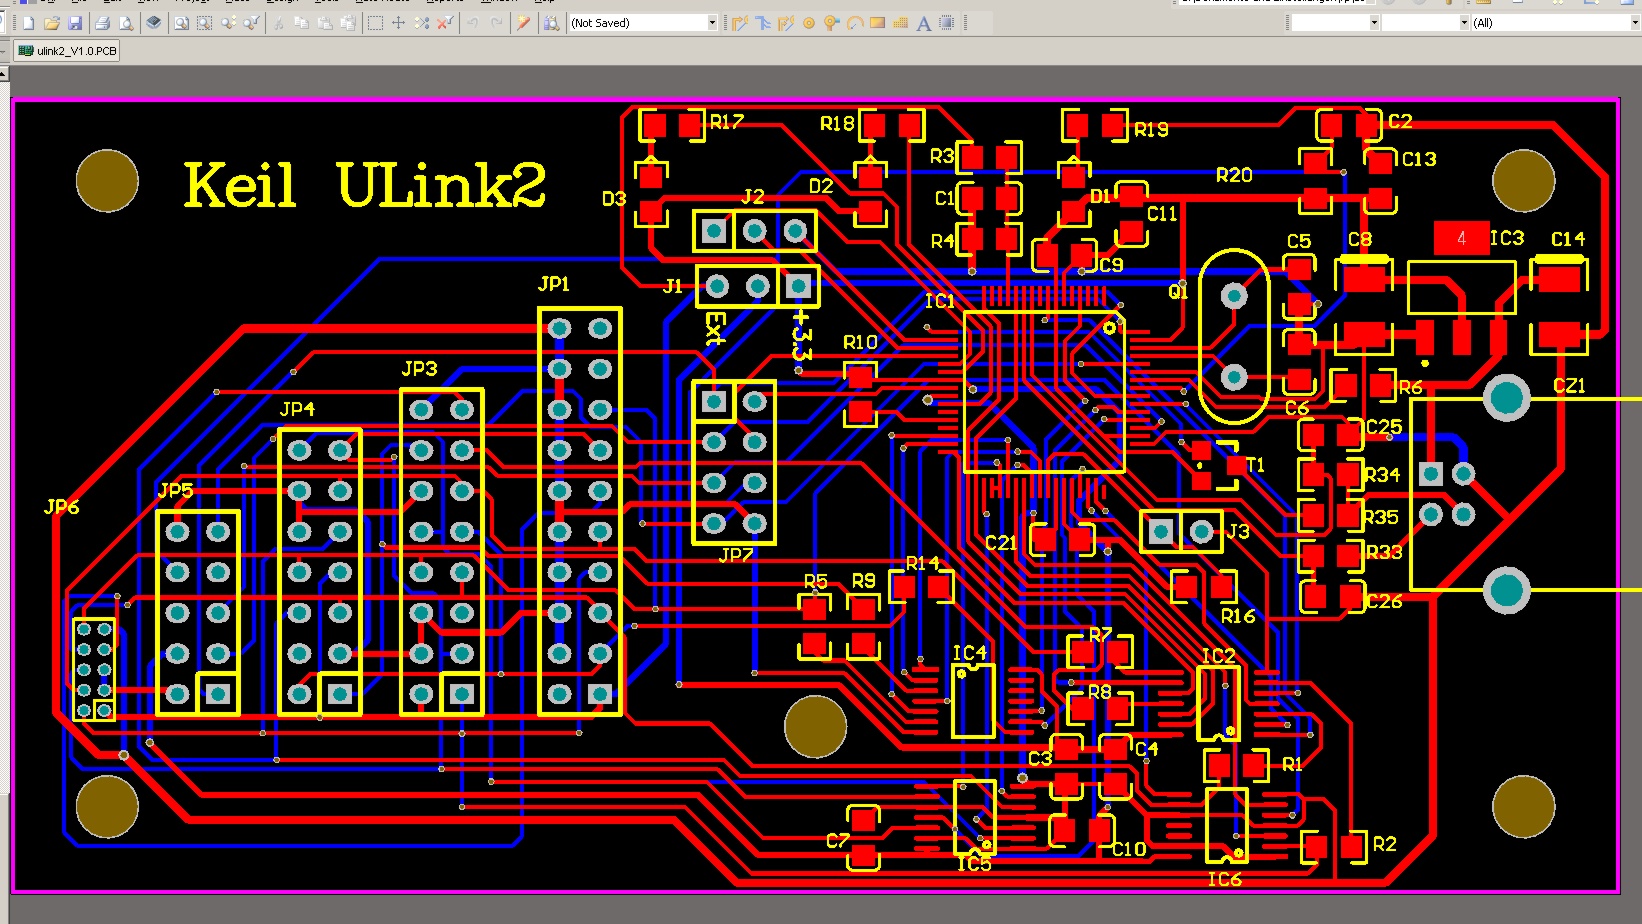This screenshot has height=924, width=1642.
Task: Select the IC1 designator label
Action: [939, 301]
